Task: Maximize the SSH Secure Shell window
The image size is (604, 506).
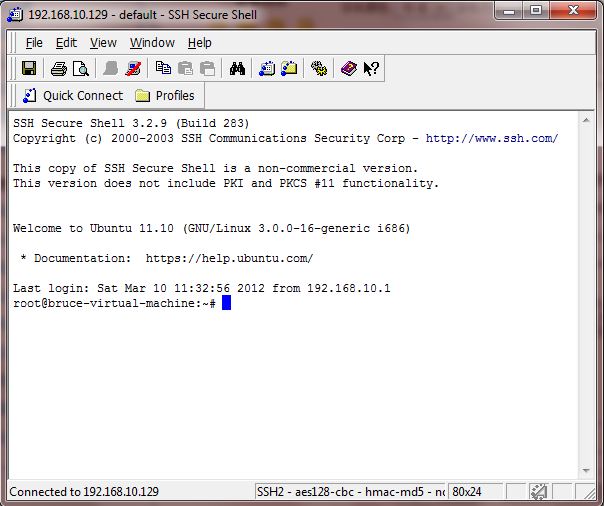Action: (536, 10)
